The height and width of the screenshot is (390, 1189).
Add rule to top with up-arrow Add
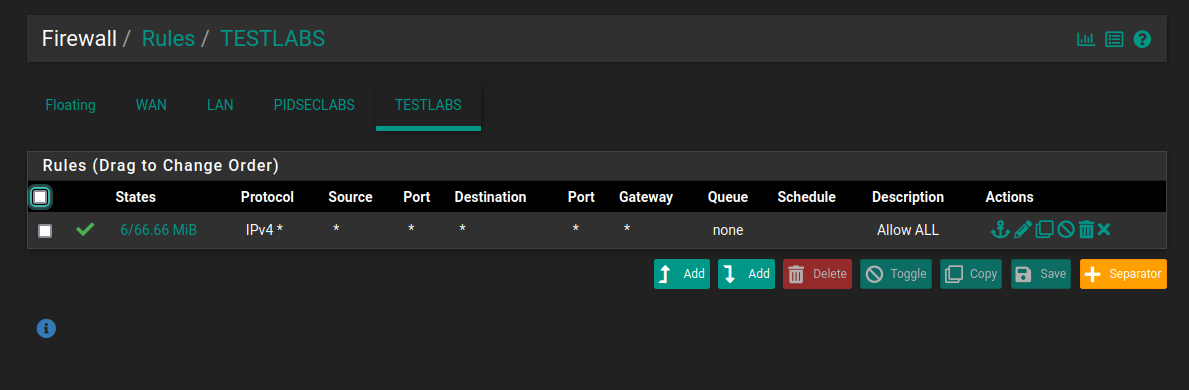tap(682, 274)
